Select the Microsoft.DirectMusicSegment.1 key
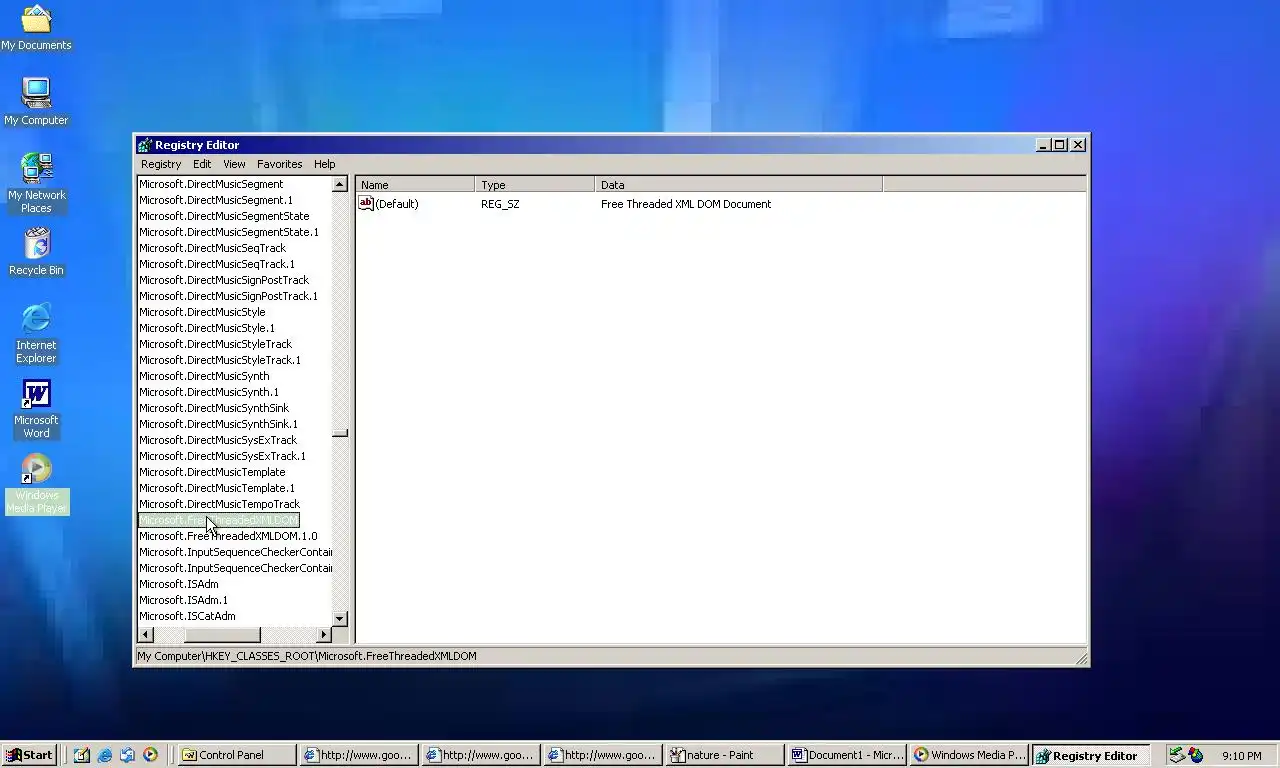 tap(216, 200)
